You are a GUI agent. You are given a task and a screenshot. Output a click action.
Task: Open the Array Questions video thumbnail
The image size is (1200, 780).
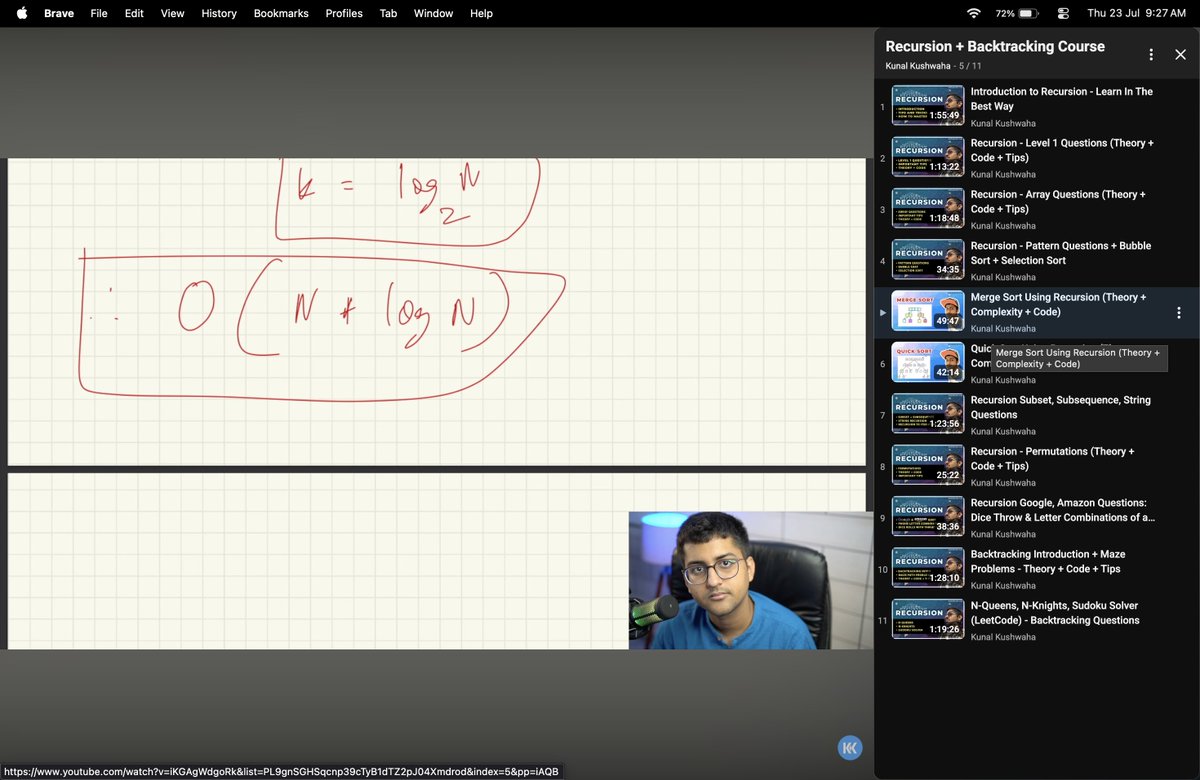tap(928, 209)
